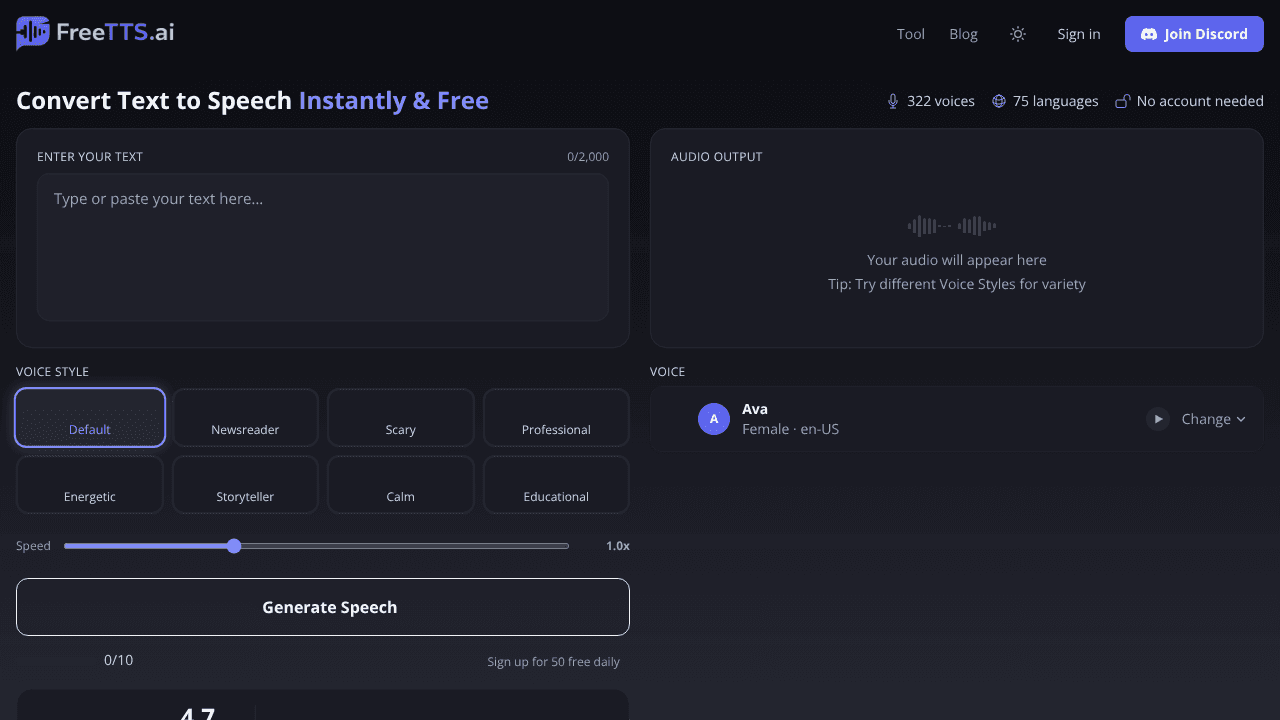Screen dimensions: 1280x720
Task: Click the globe icon beside 75 languages
Action: [x=998, y=101]
